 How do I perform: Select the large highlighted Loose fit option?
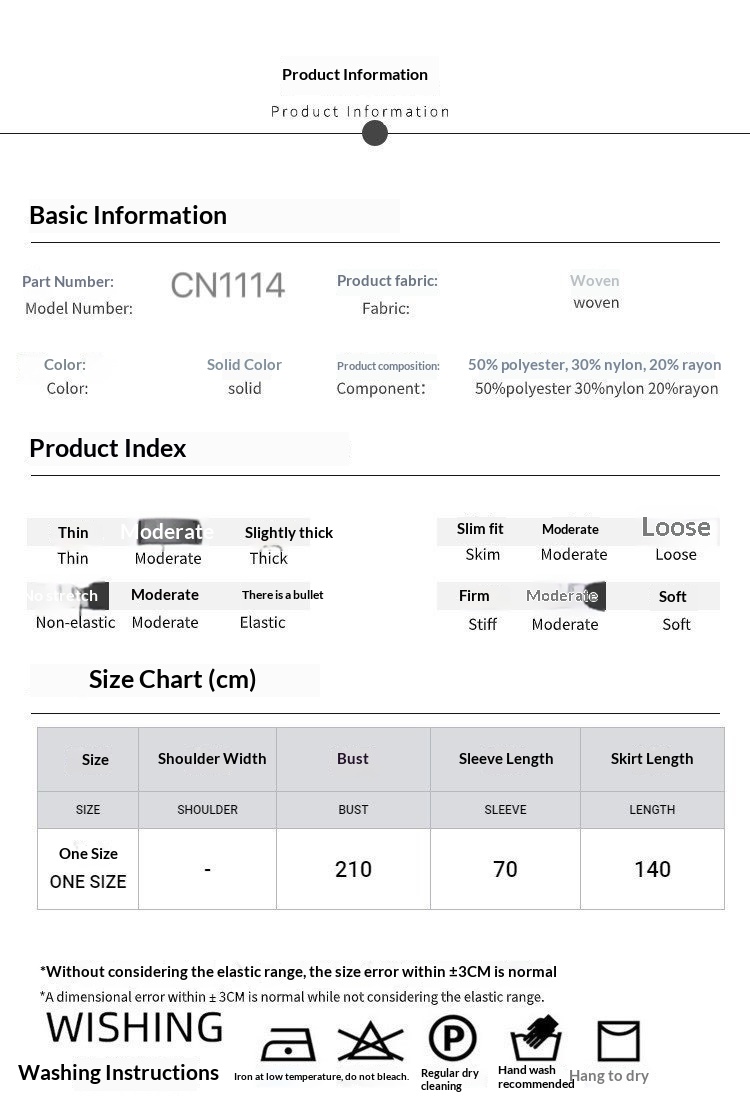pyautogui.click(x=676, y=527)
